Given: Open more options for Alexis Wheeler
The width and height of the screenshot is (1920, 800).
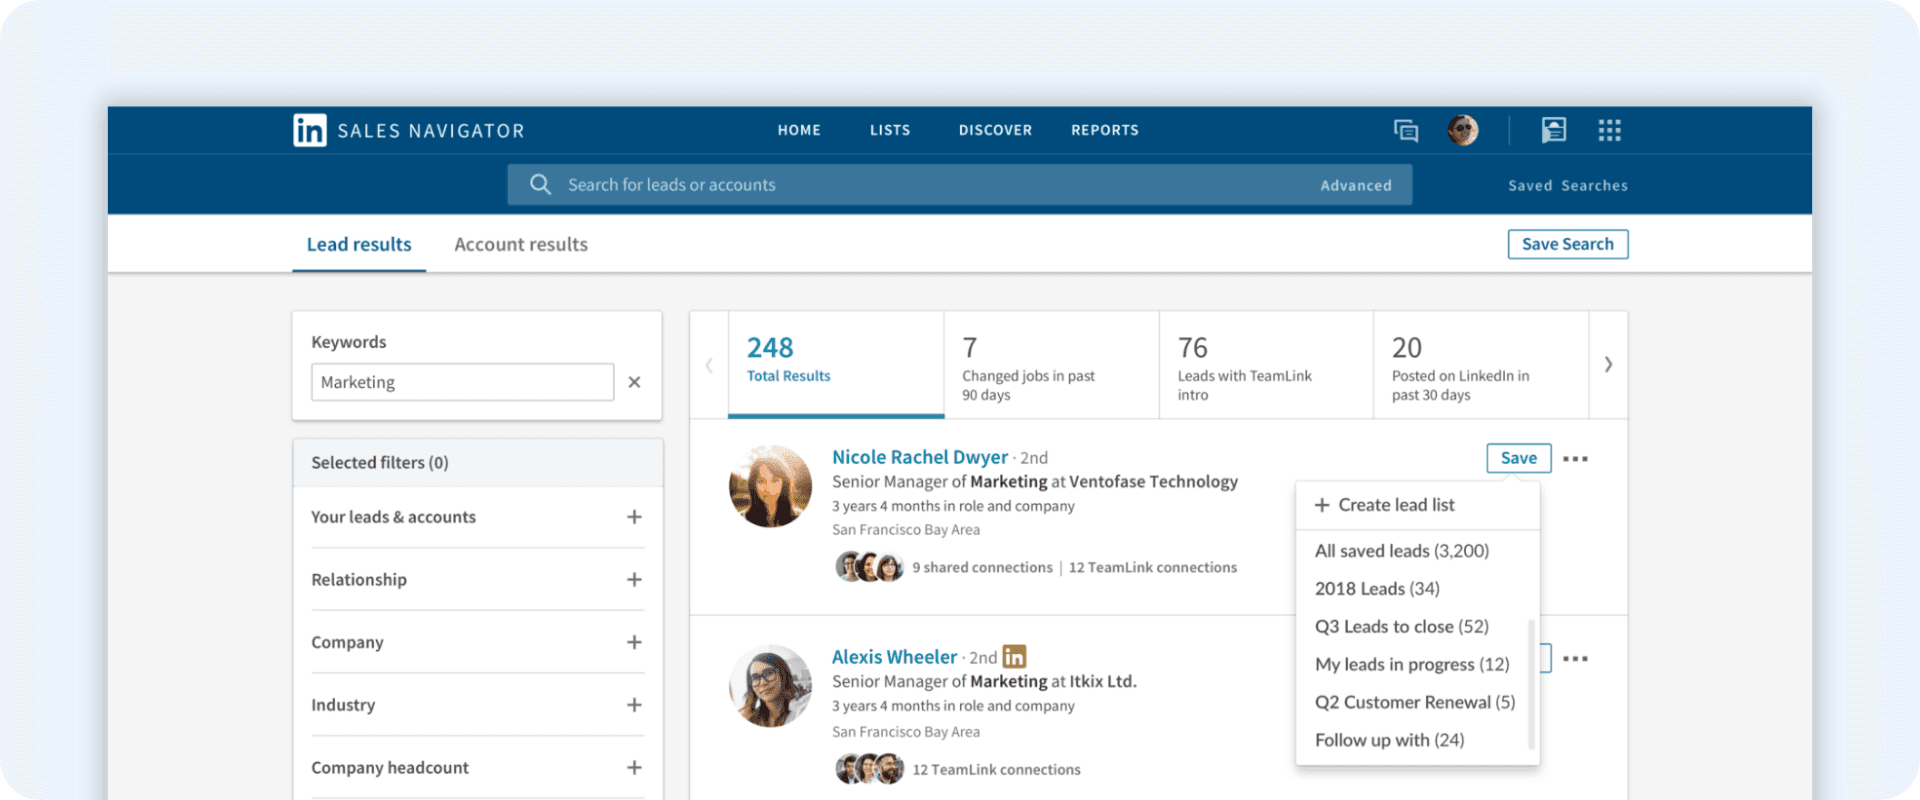Looking at the screenshot, I should (1575, 659).
